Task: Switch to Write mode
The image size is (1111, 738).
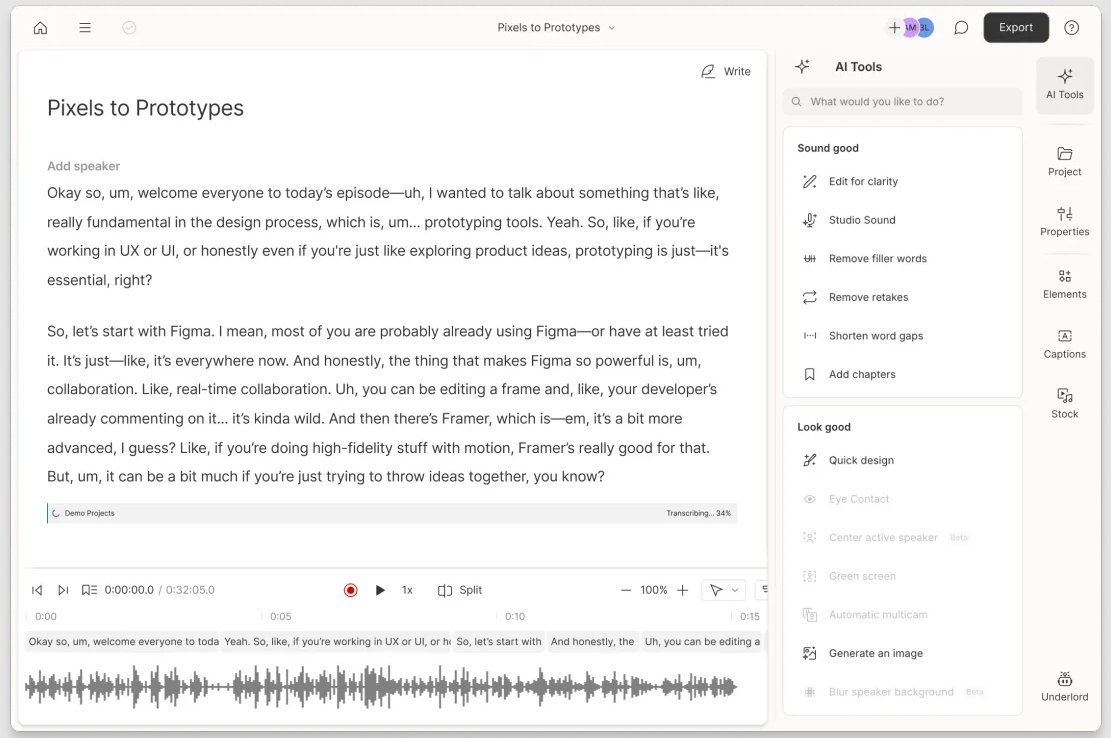Action: [x=725, y=71]
